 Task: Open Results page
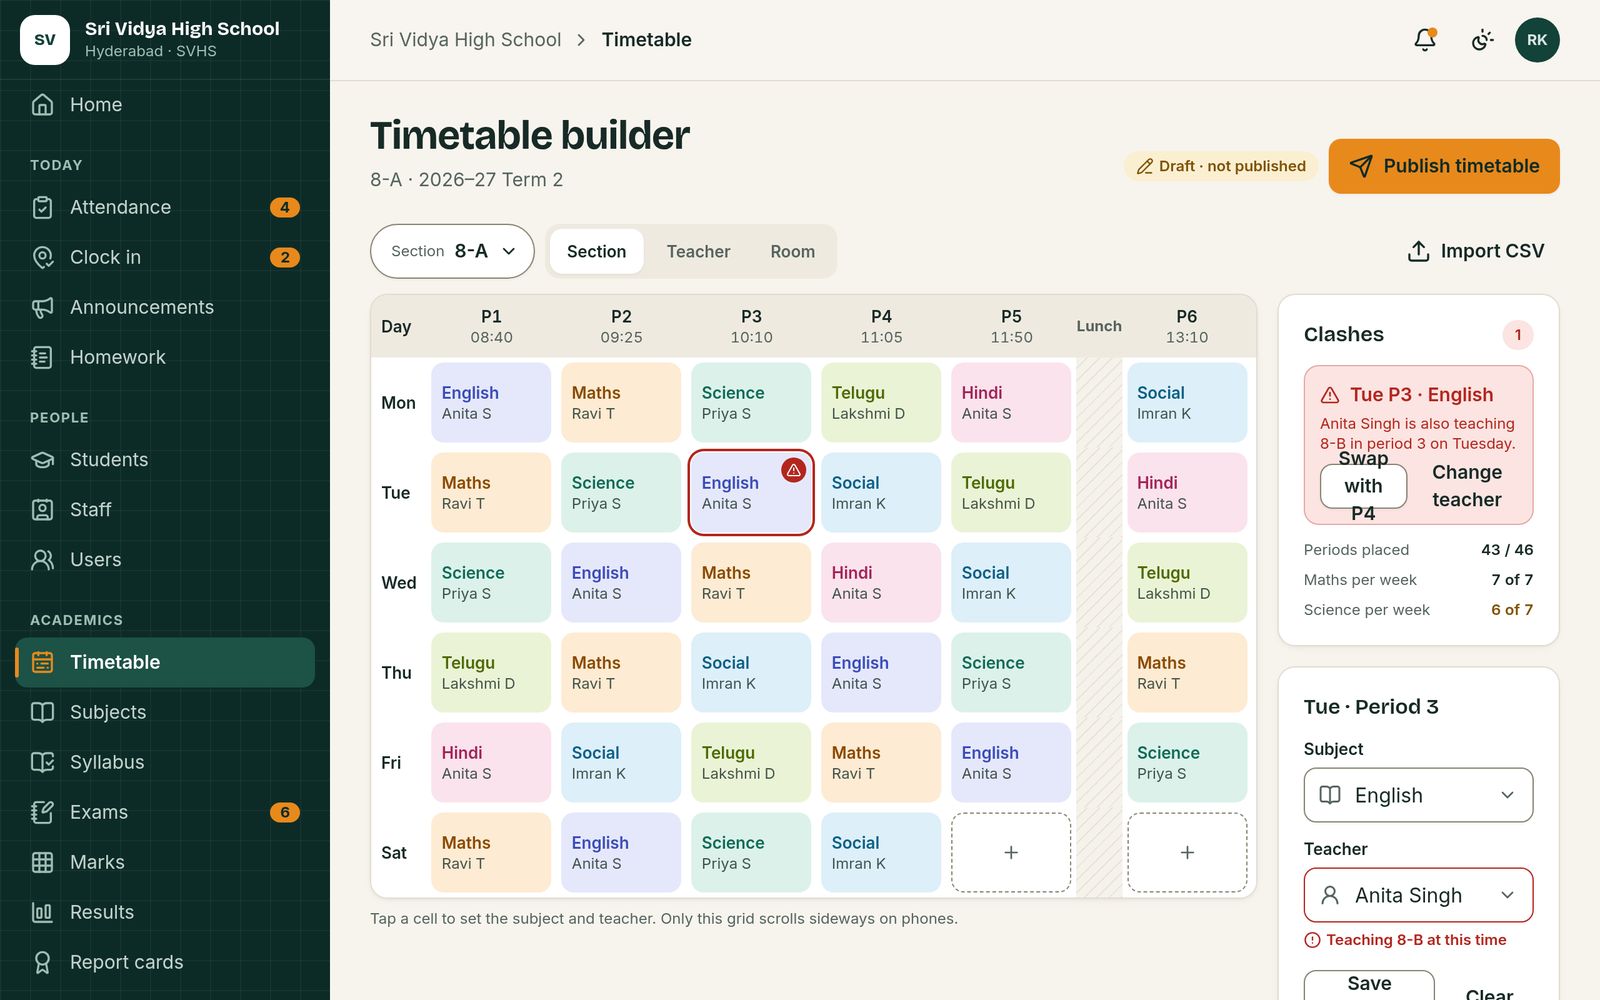165,912
